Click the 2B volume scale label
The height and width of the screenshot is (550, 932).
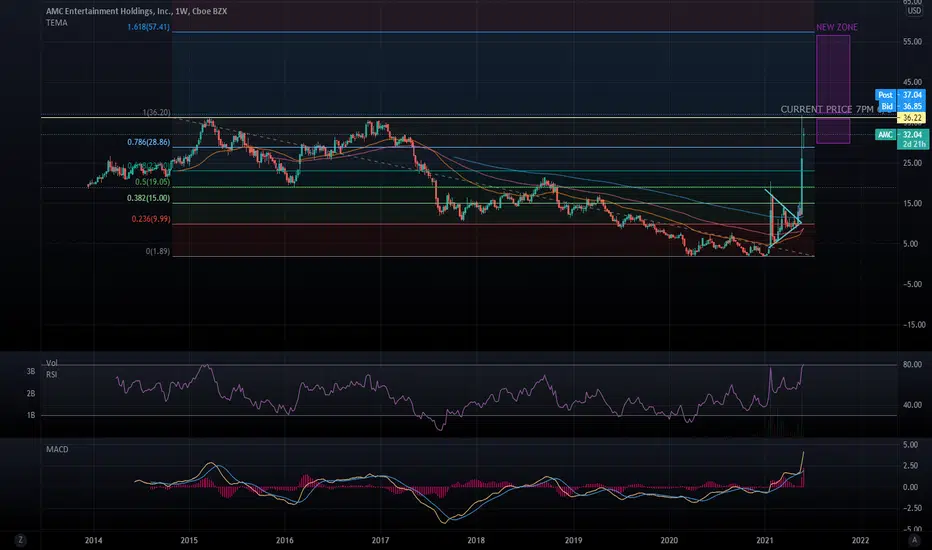[31, 393]
